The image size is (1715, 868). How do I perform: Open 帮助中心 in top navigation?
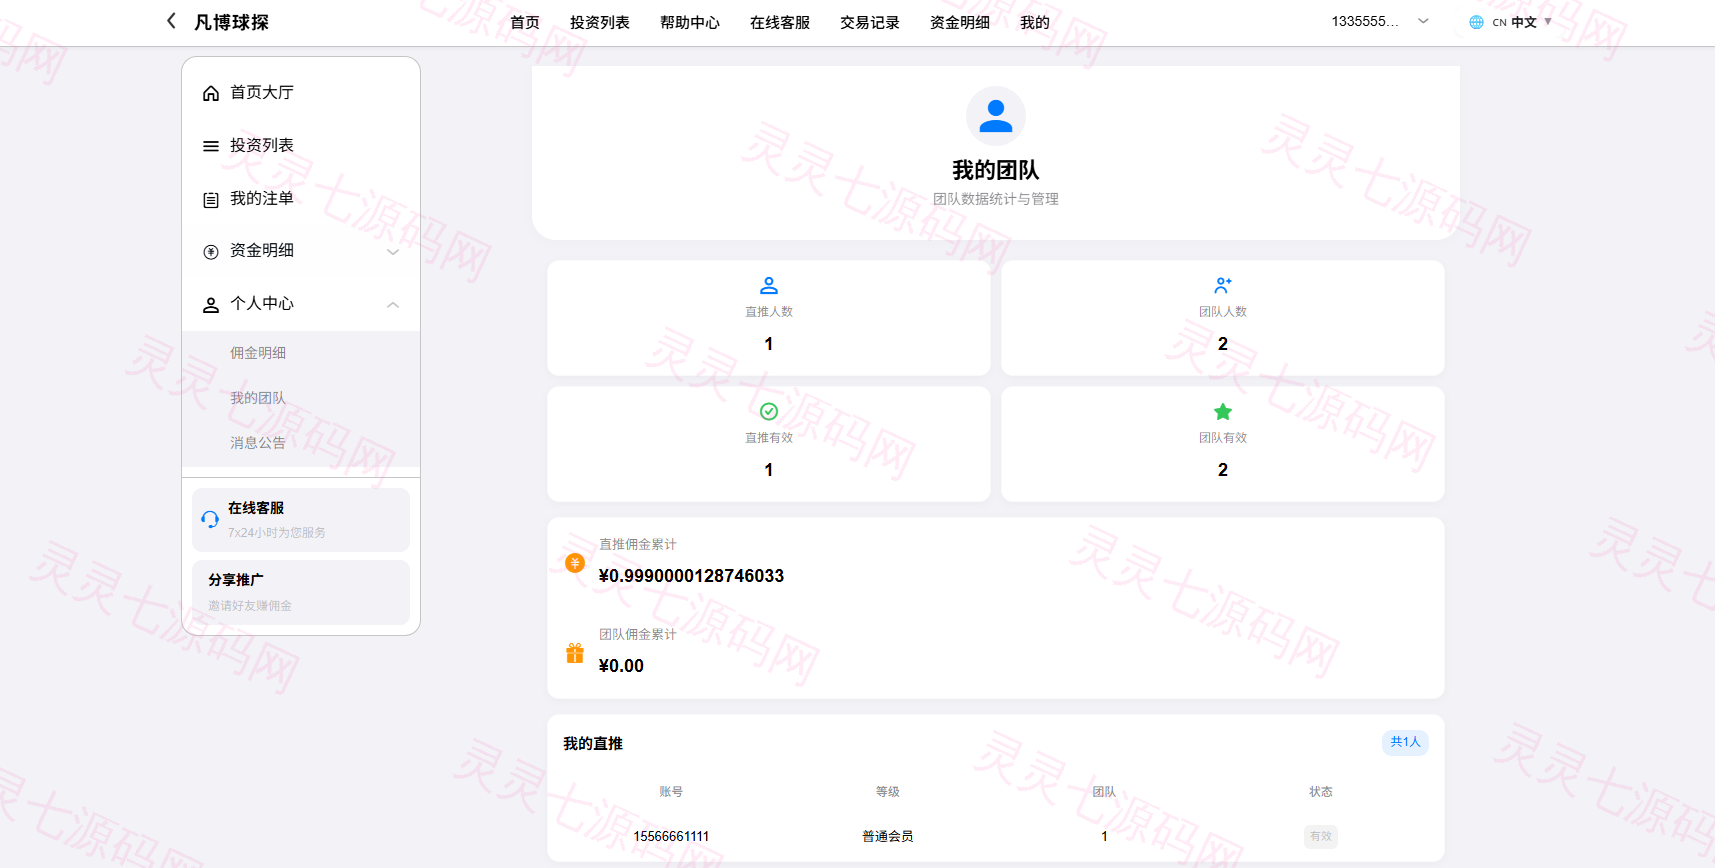(x=690, y=22)
